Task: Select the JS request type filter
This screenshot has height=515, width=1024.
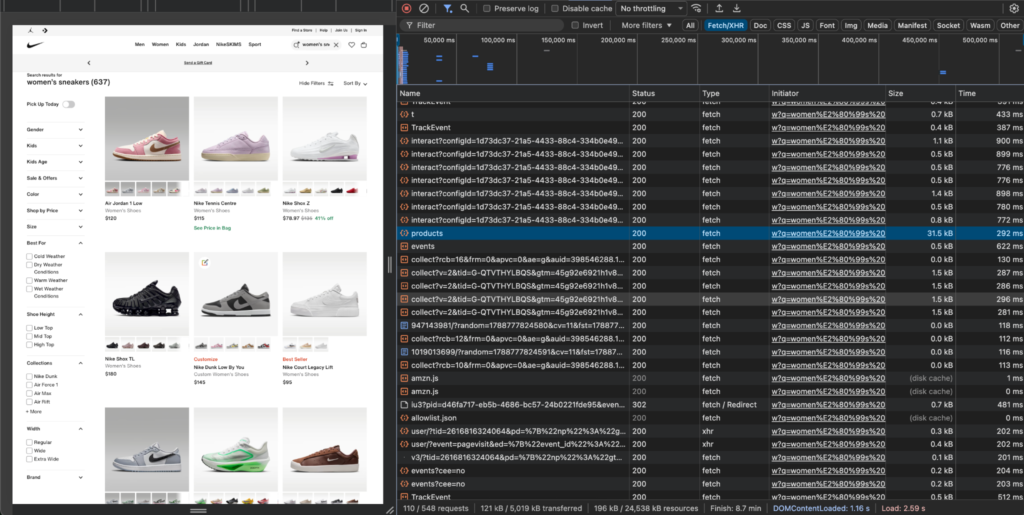Action: coord(805,25)
